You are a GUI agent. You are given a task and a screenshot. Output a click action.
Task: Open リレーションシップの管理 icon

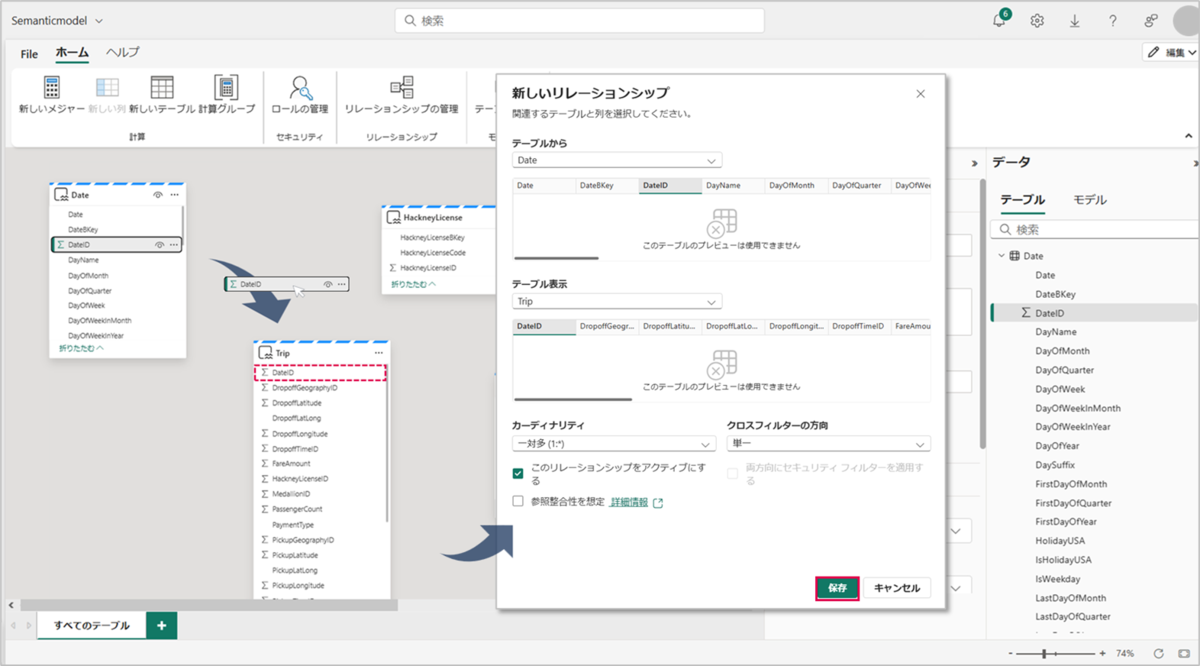coord(401,87)
